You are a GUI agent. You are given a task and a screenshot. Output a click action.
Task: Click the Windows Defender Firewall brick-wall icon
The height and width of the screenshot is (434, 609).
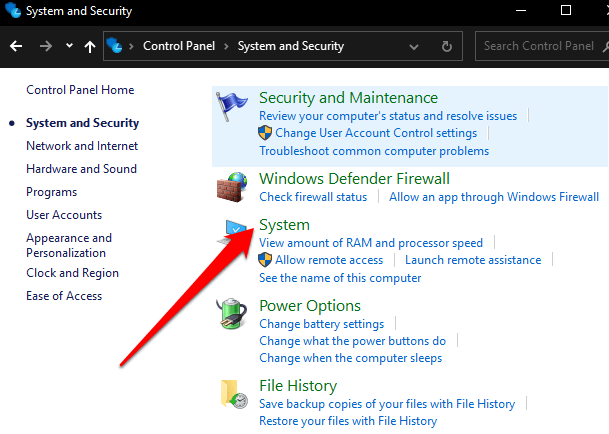[233, 187]
